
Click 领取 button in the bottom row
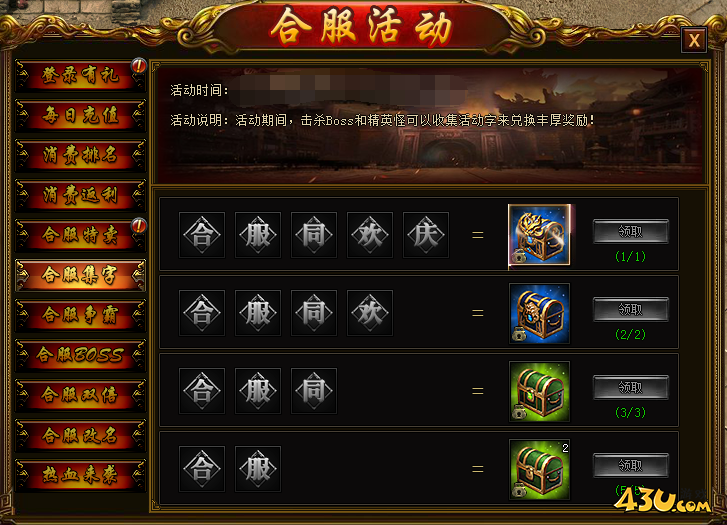click(631, 465)
